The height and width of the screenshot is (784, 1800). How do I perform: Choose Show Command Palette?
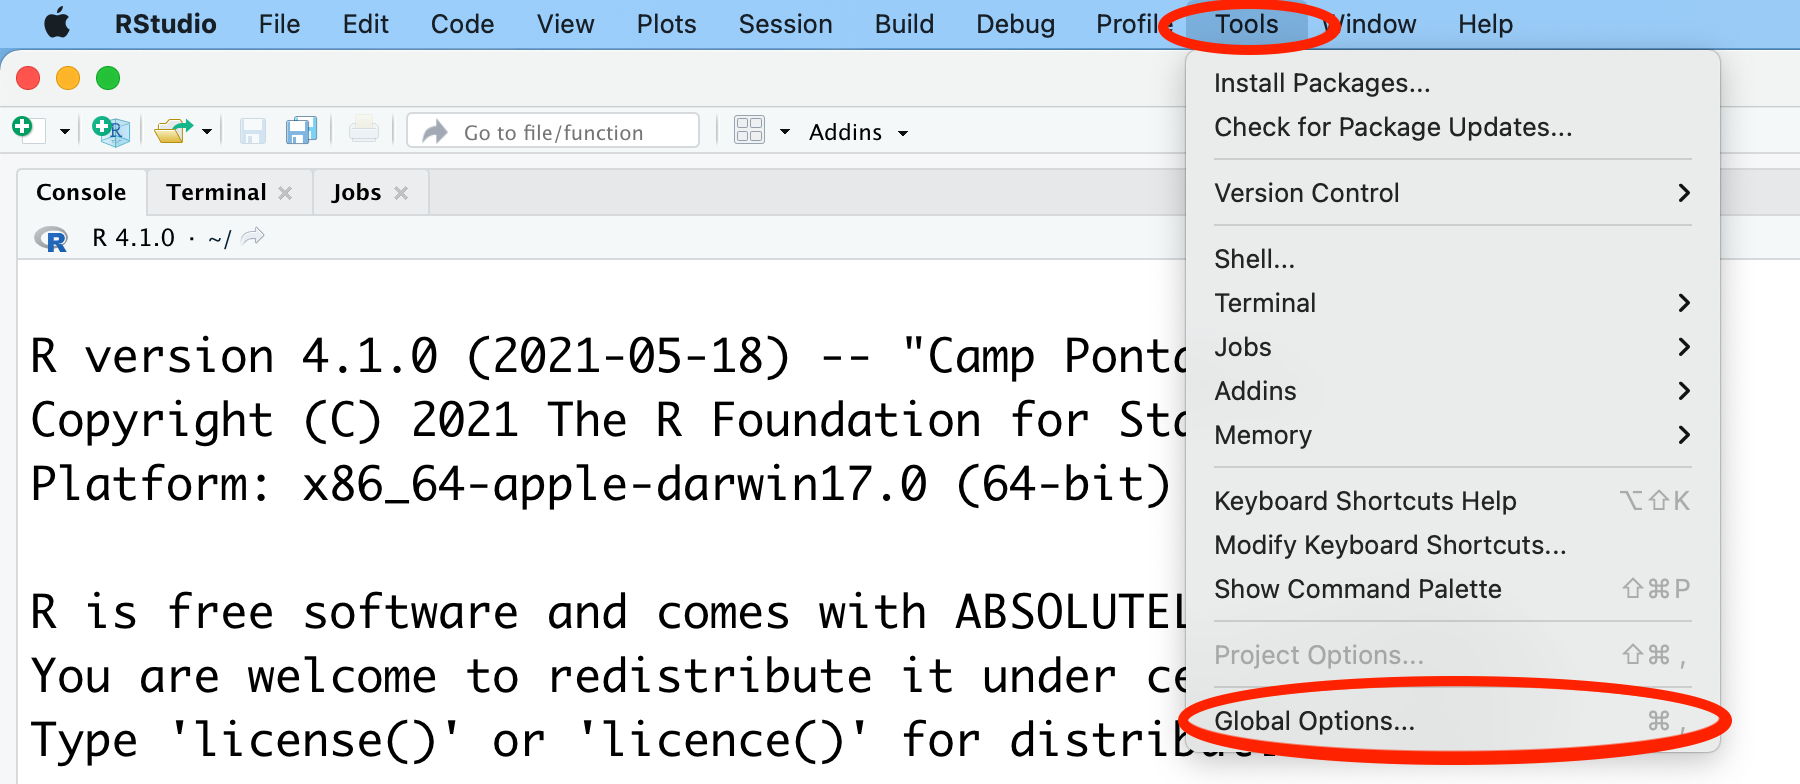[1452, 589]
